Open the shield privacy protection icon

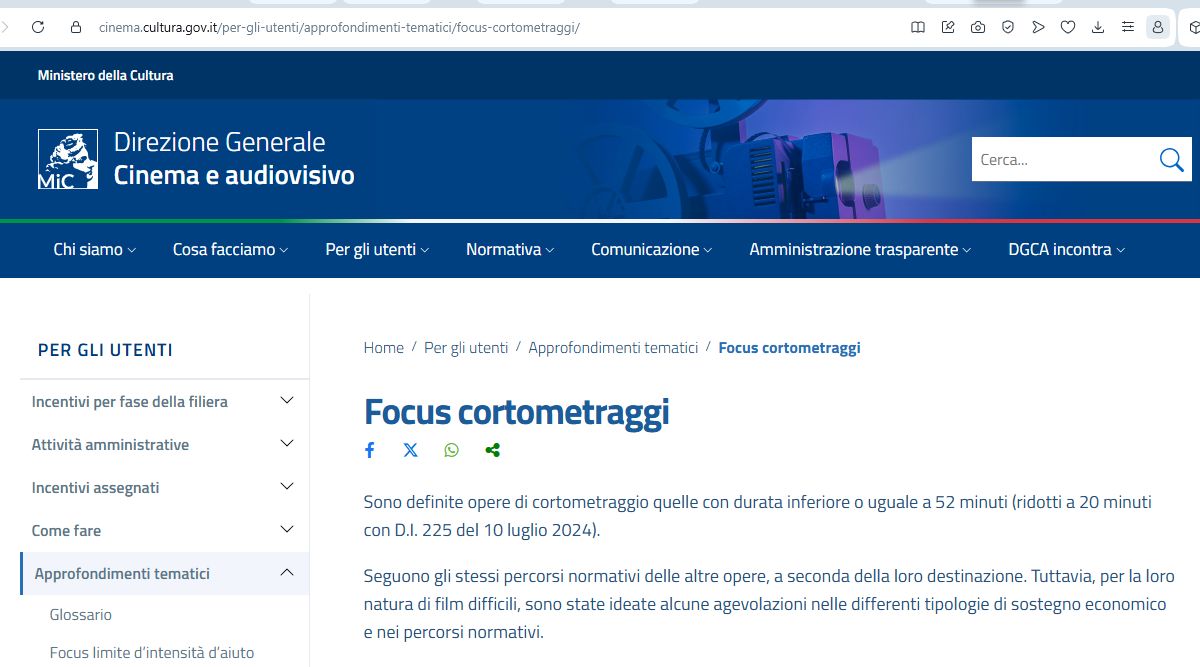click(x=1008, y=27)
